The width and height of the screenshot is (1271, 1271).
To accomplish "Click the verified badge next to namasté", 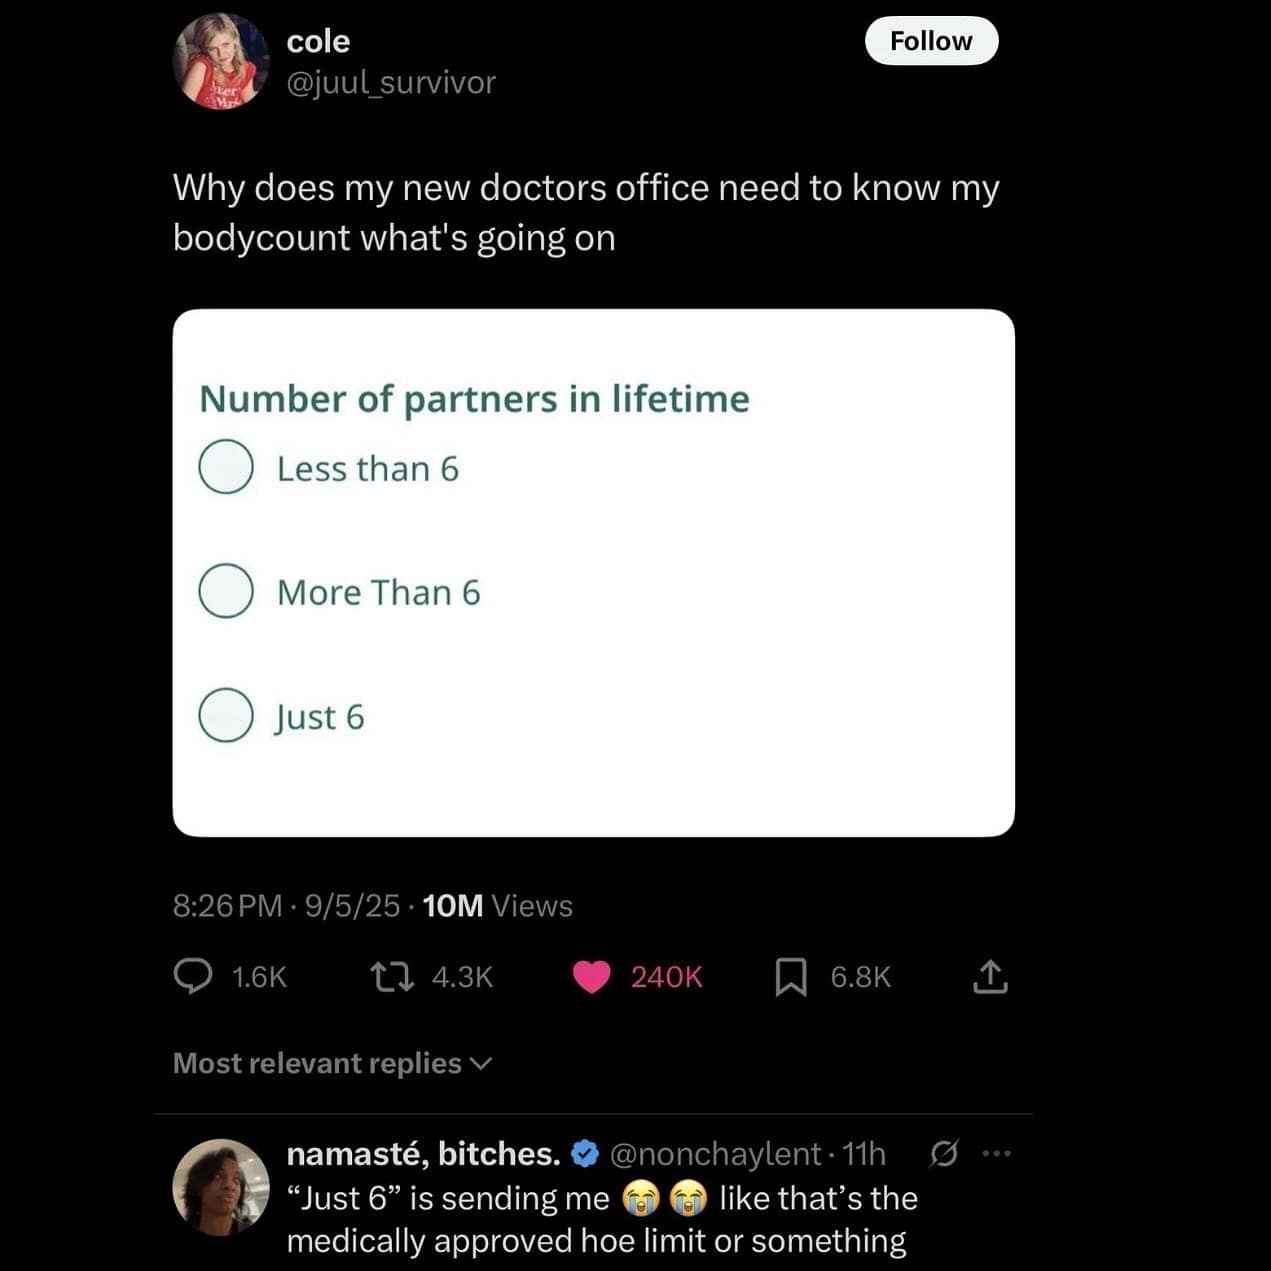I will click(x=583, y=1154).
